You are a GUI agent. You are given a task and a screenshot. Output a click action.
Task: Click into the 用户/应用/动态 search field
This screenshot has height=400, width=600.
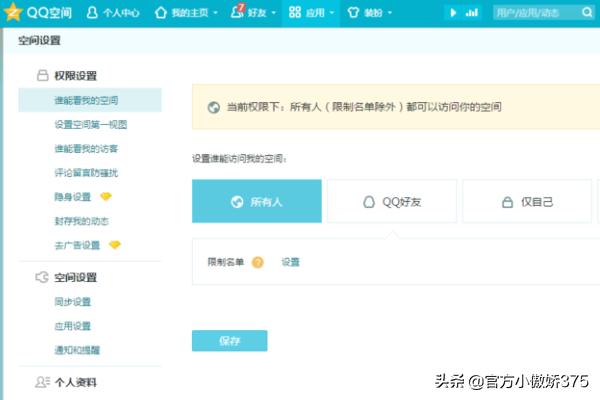pos(536,13)
